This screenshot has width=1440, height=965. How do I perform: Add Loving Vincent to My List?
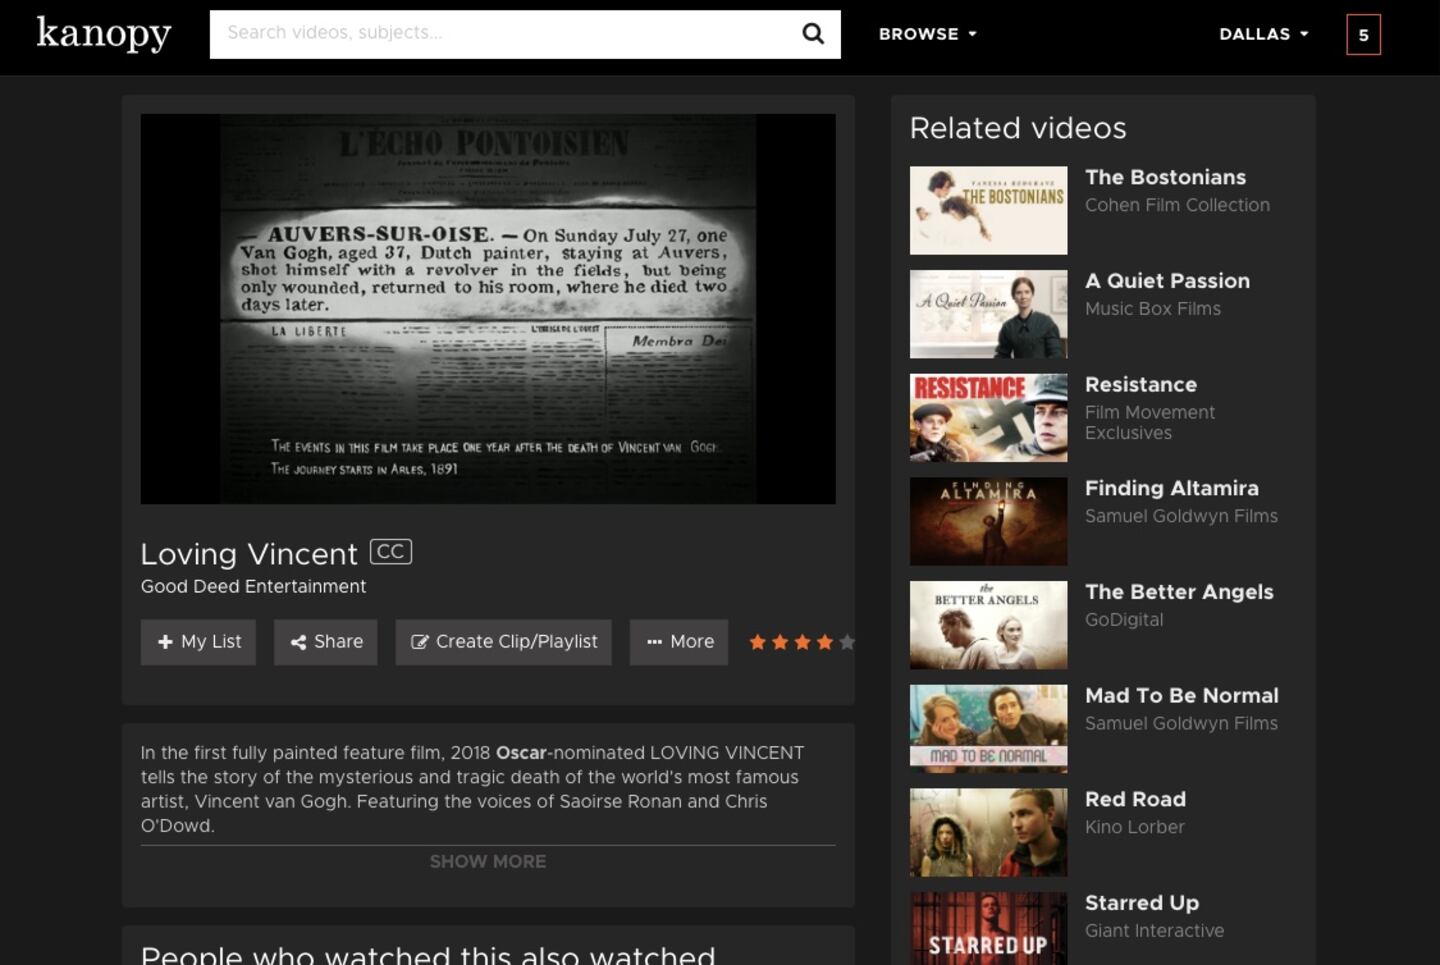(x=198, y=642)
